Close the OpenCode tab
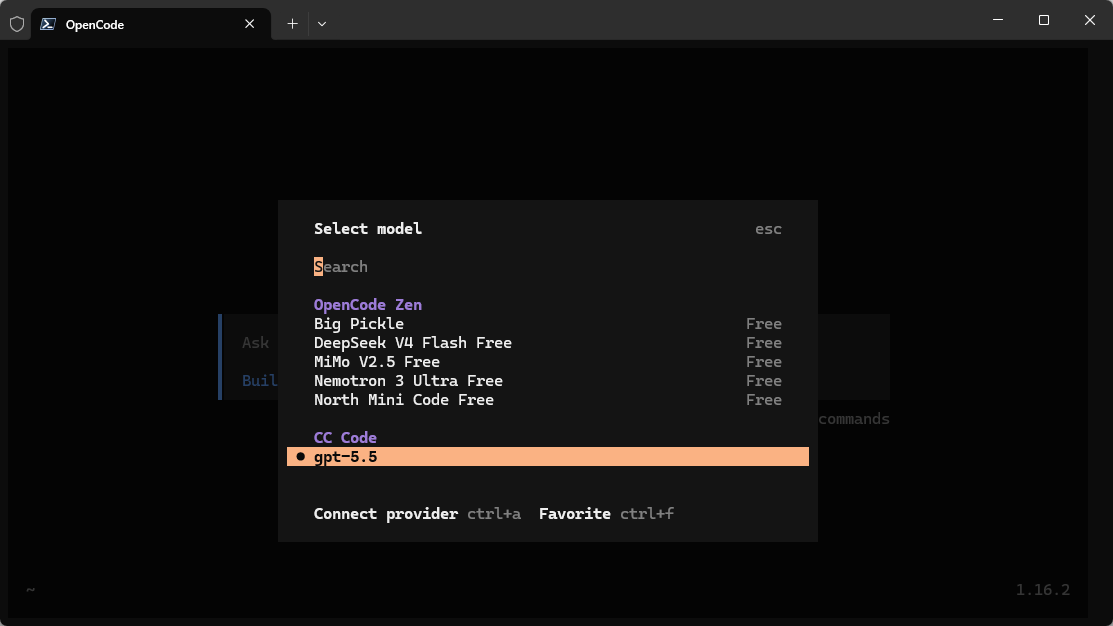The height and width of the screenshot is (626, 1113). click(x=249, y=24)
